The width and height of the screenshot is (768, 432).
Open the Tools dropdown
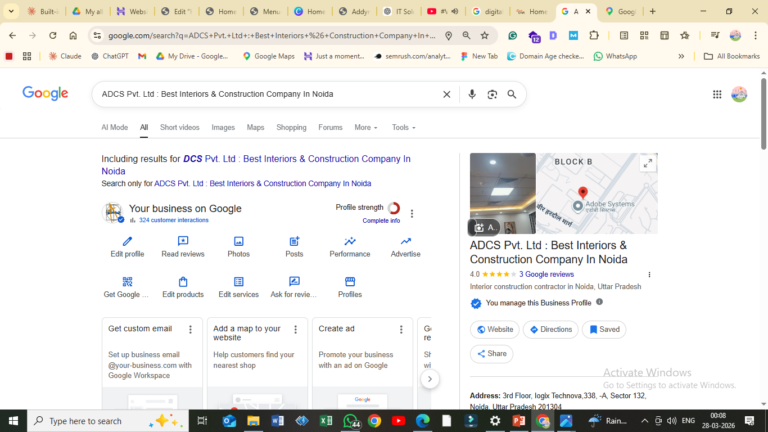click(403, 128)
